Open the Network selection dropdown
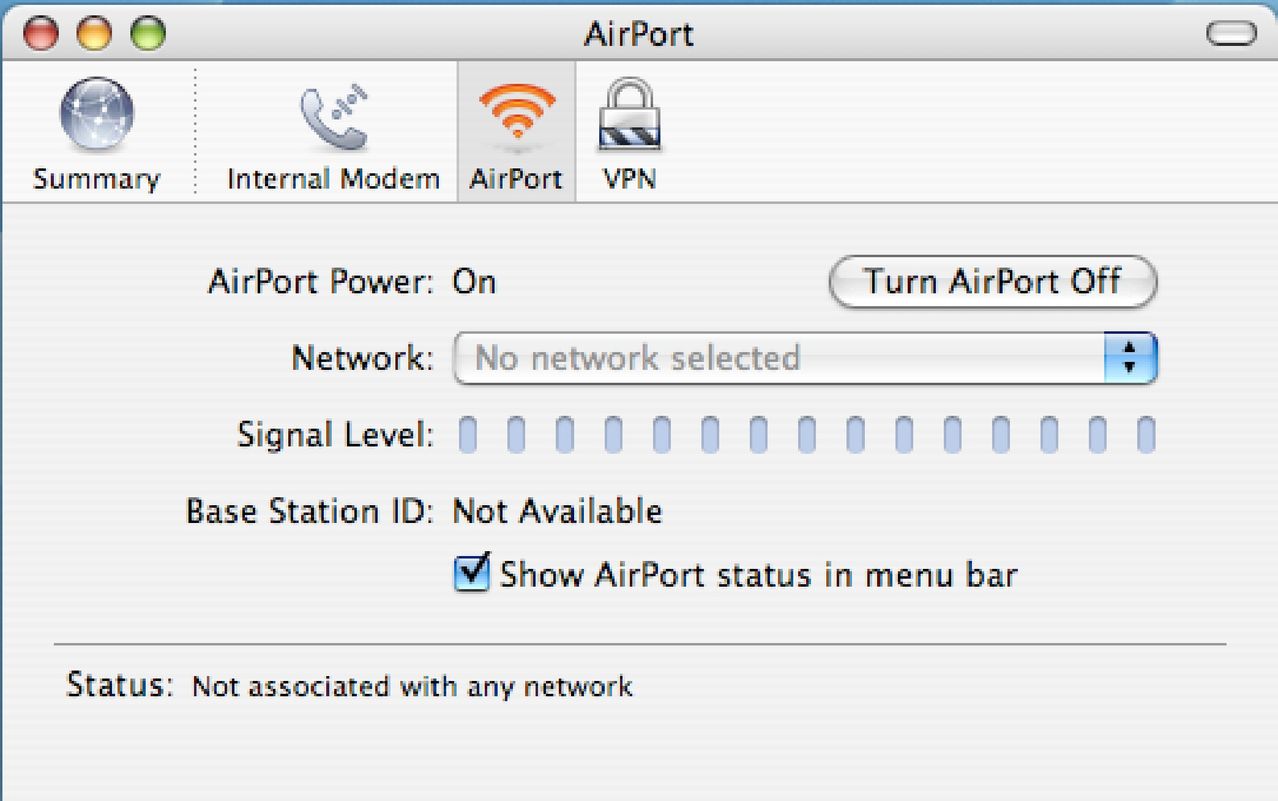Image resolution: width=1278 pixels, height=801 pixels. point(805,358)
